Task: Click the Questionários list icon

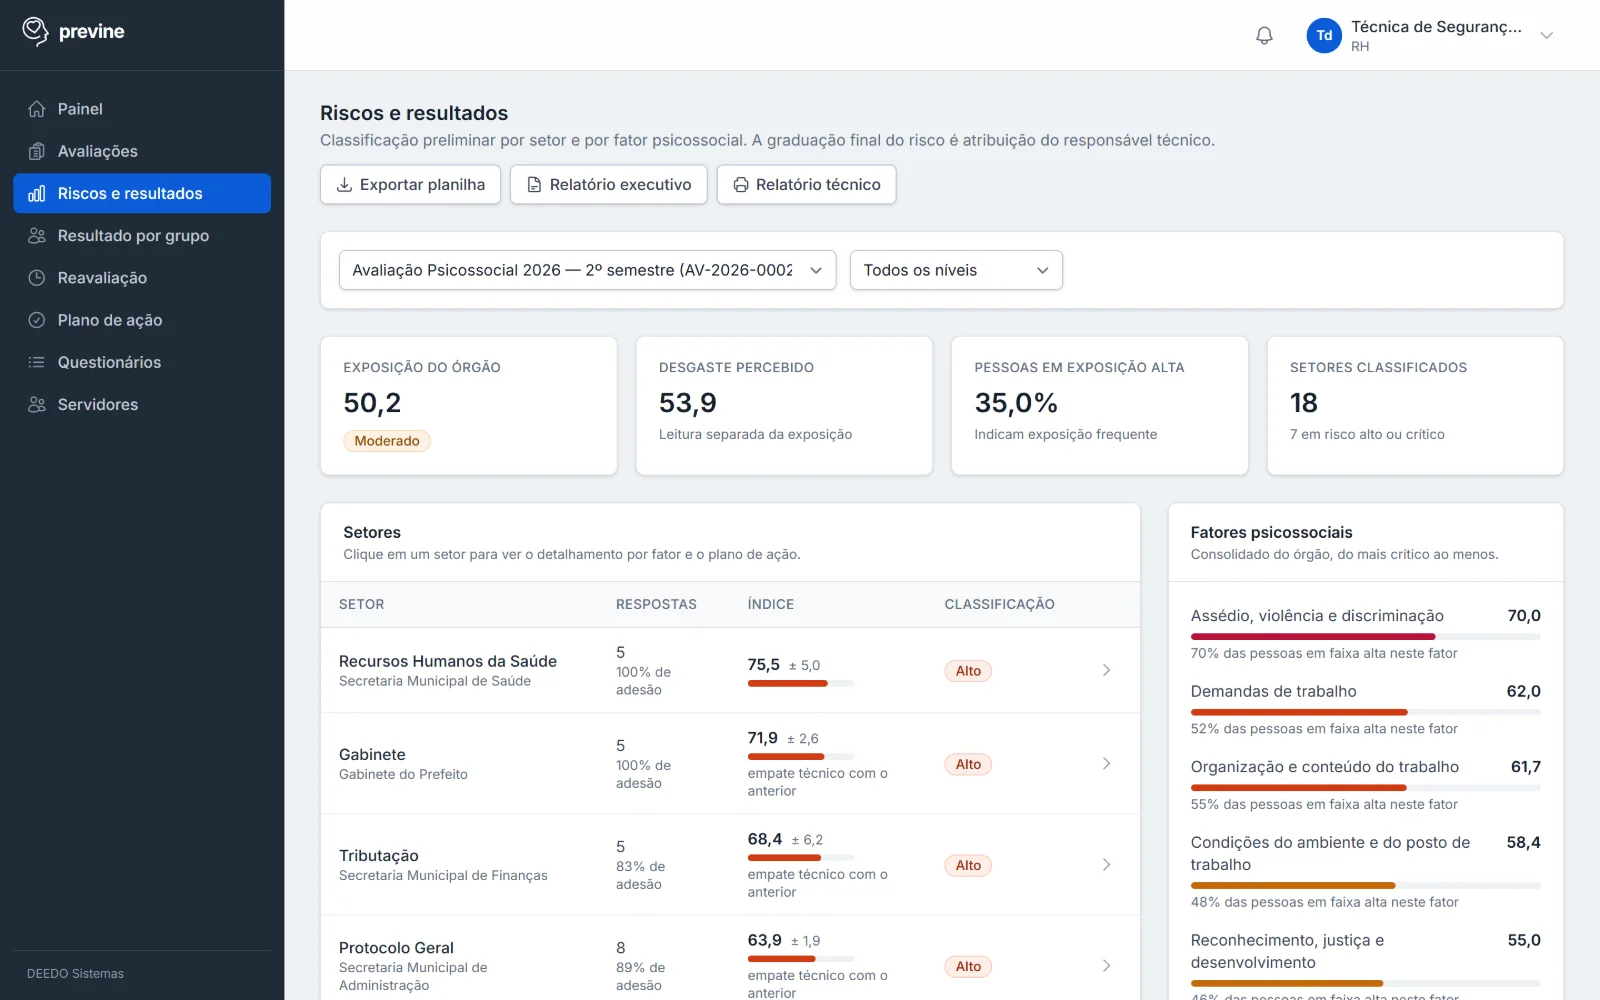Action: click(37, 362)
